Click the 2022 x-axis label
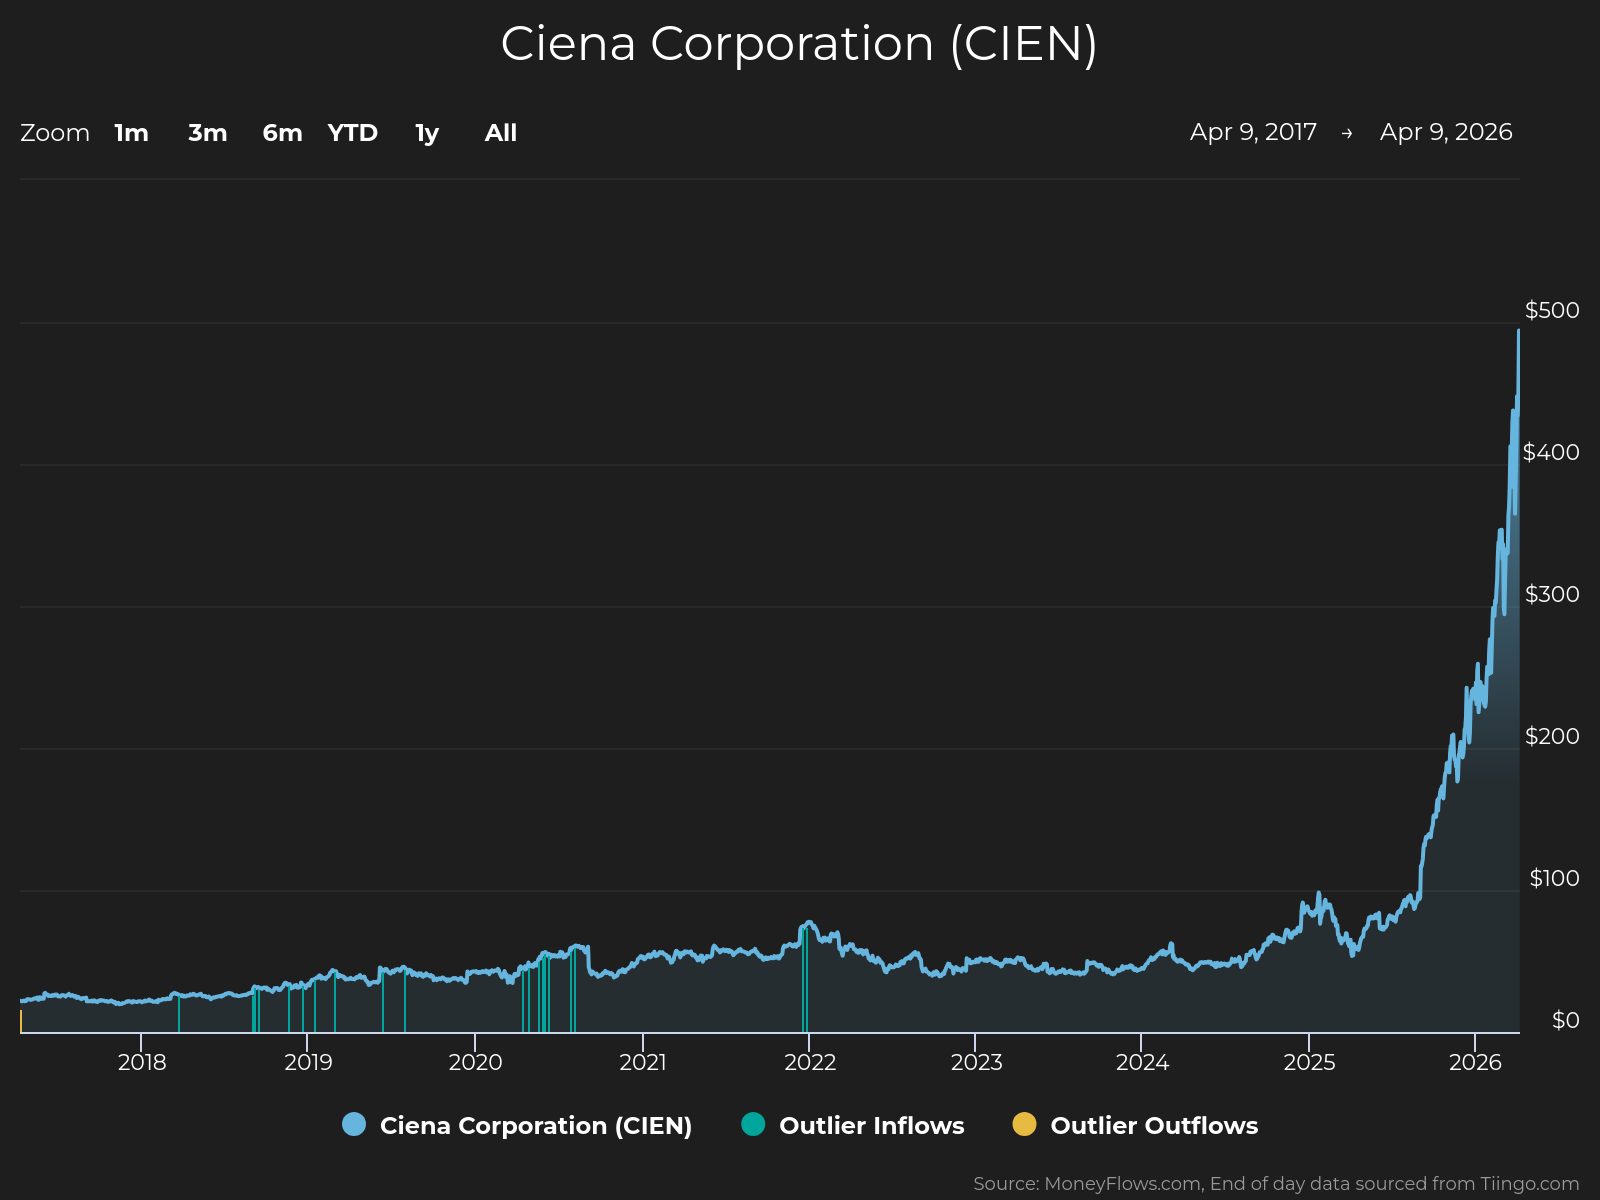 (x=810, y=1062)
